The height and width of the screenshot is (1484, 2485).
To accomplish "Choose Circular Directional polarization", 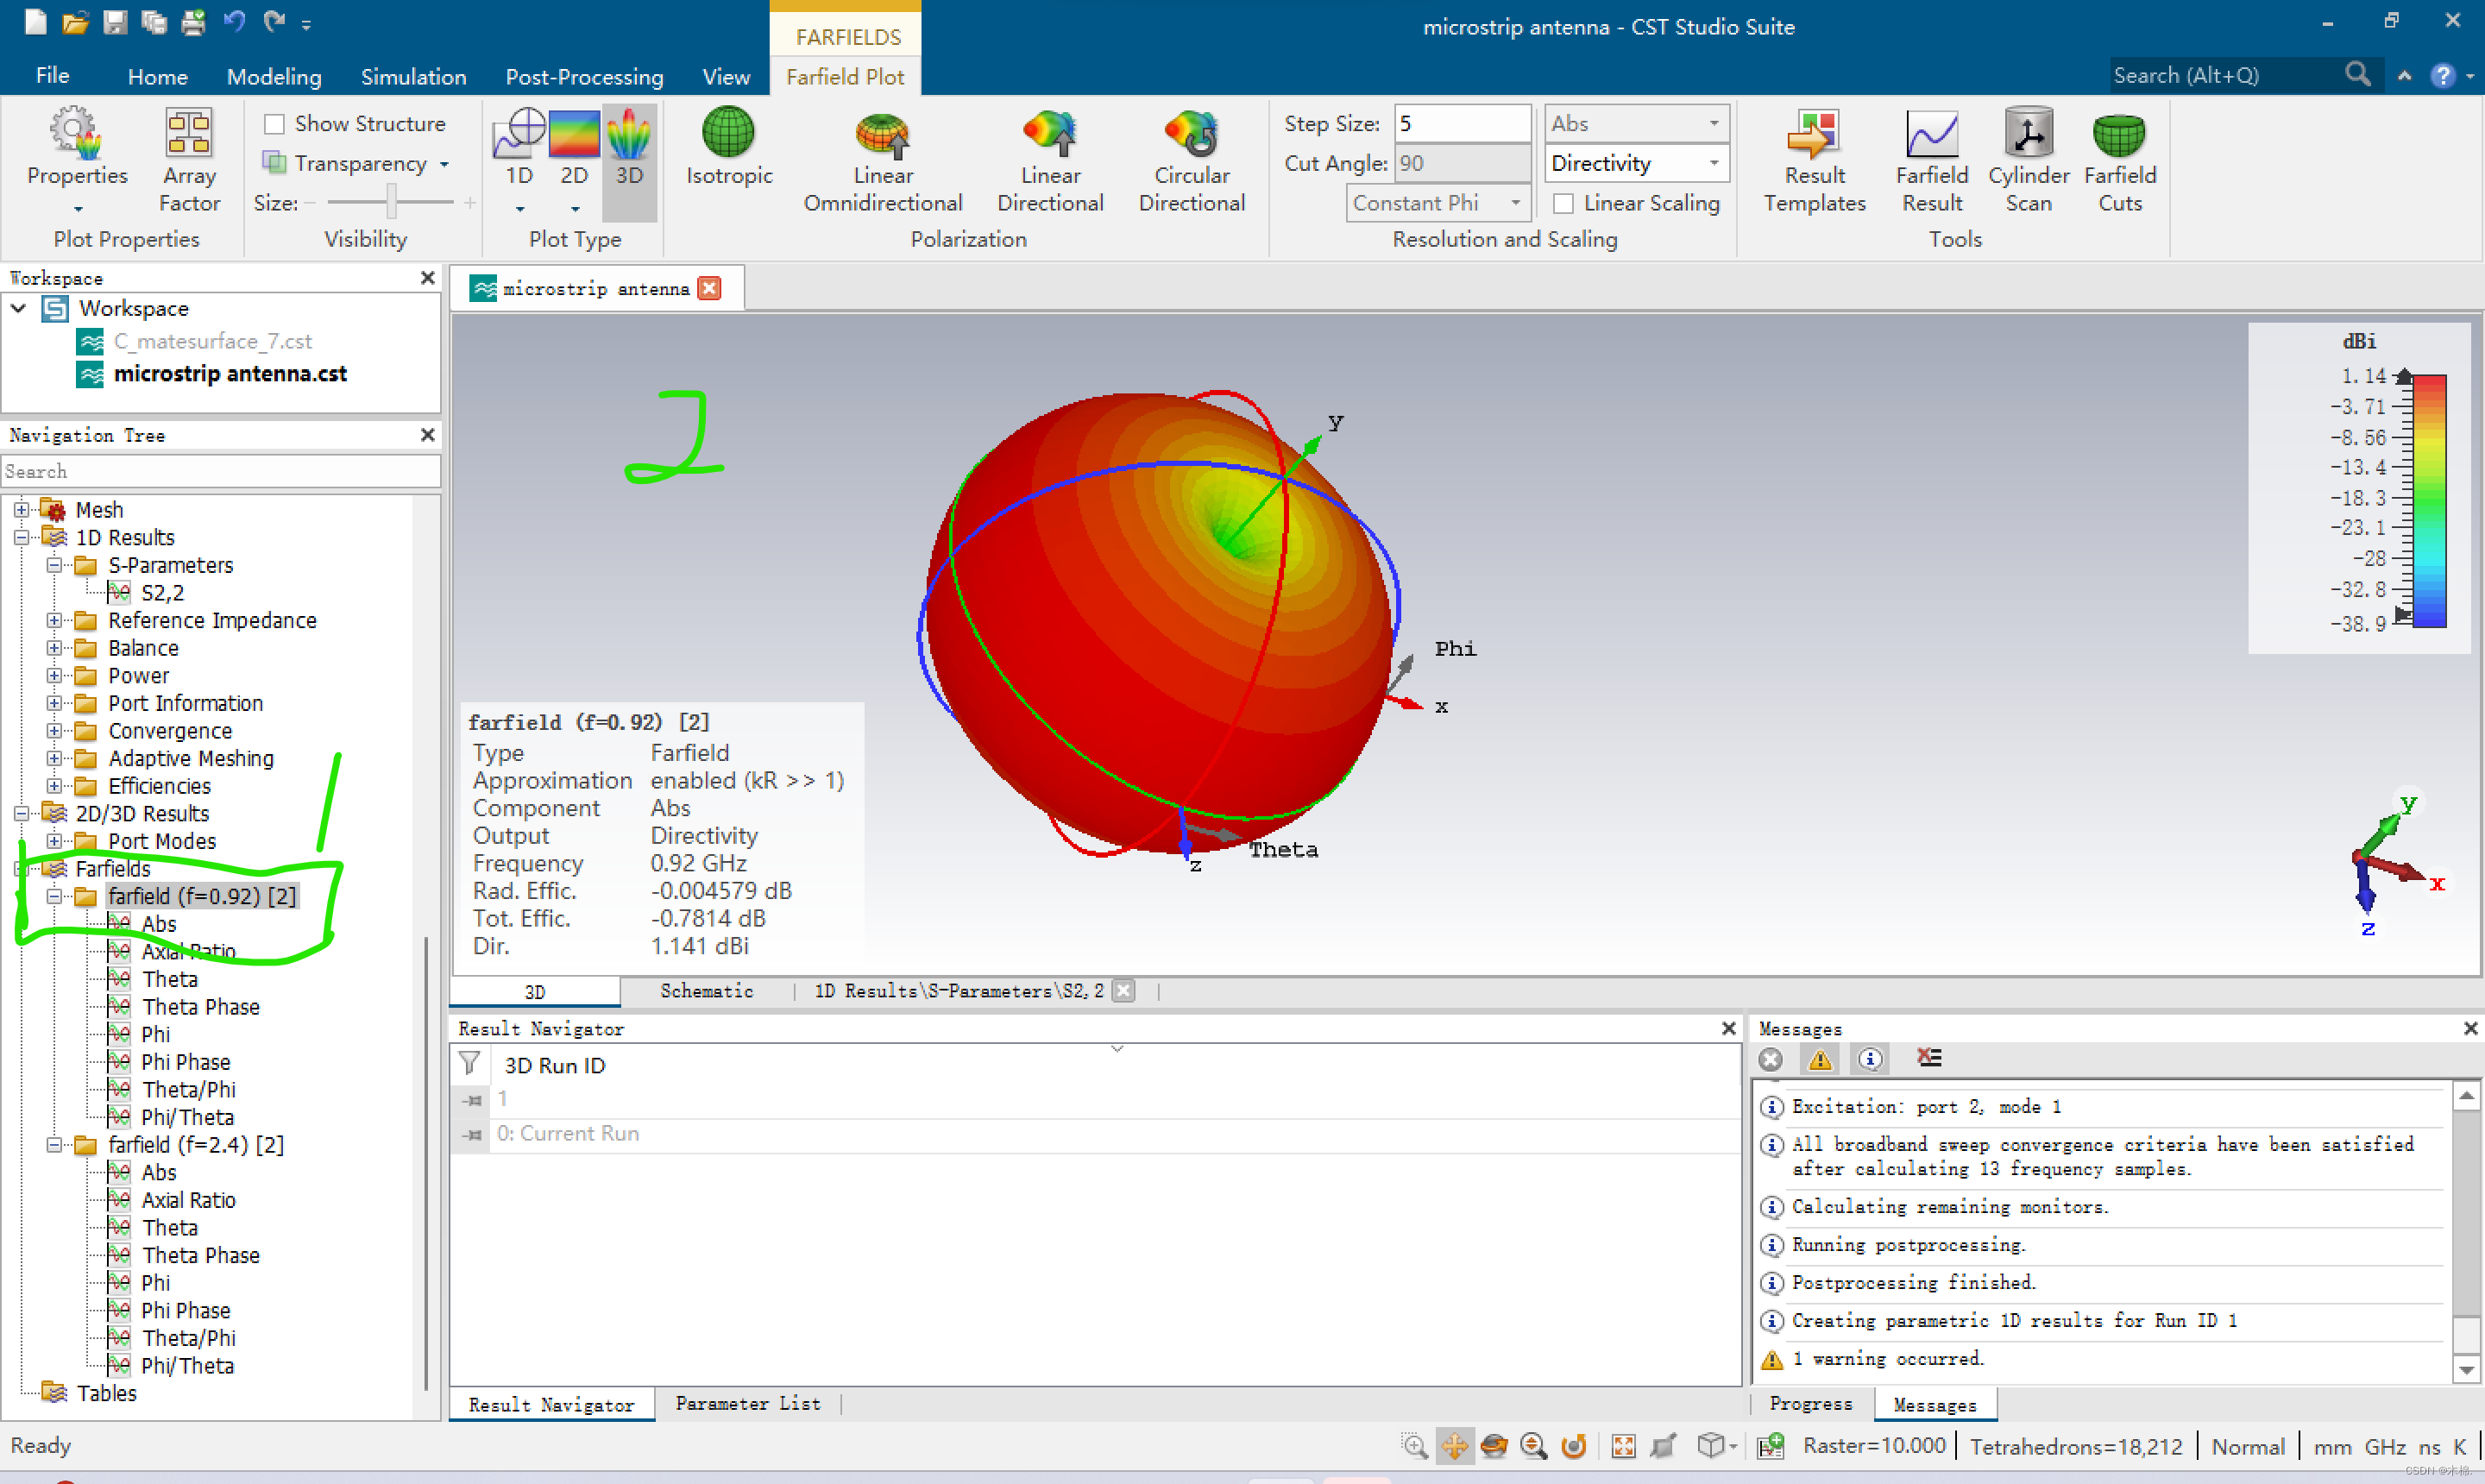I will click(x=1190, y=135).
